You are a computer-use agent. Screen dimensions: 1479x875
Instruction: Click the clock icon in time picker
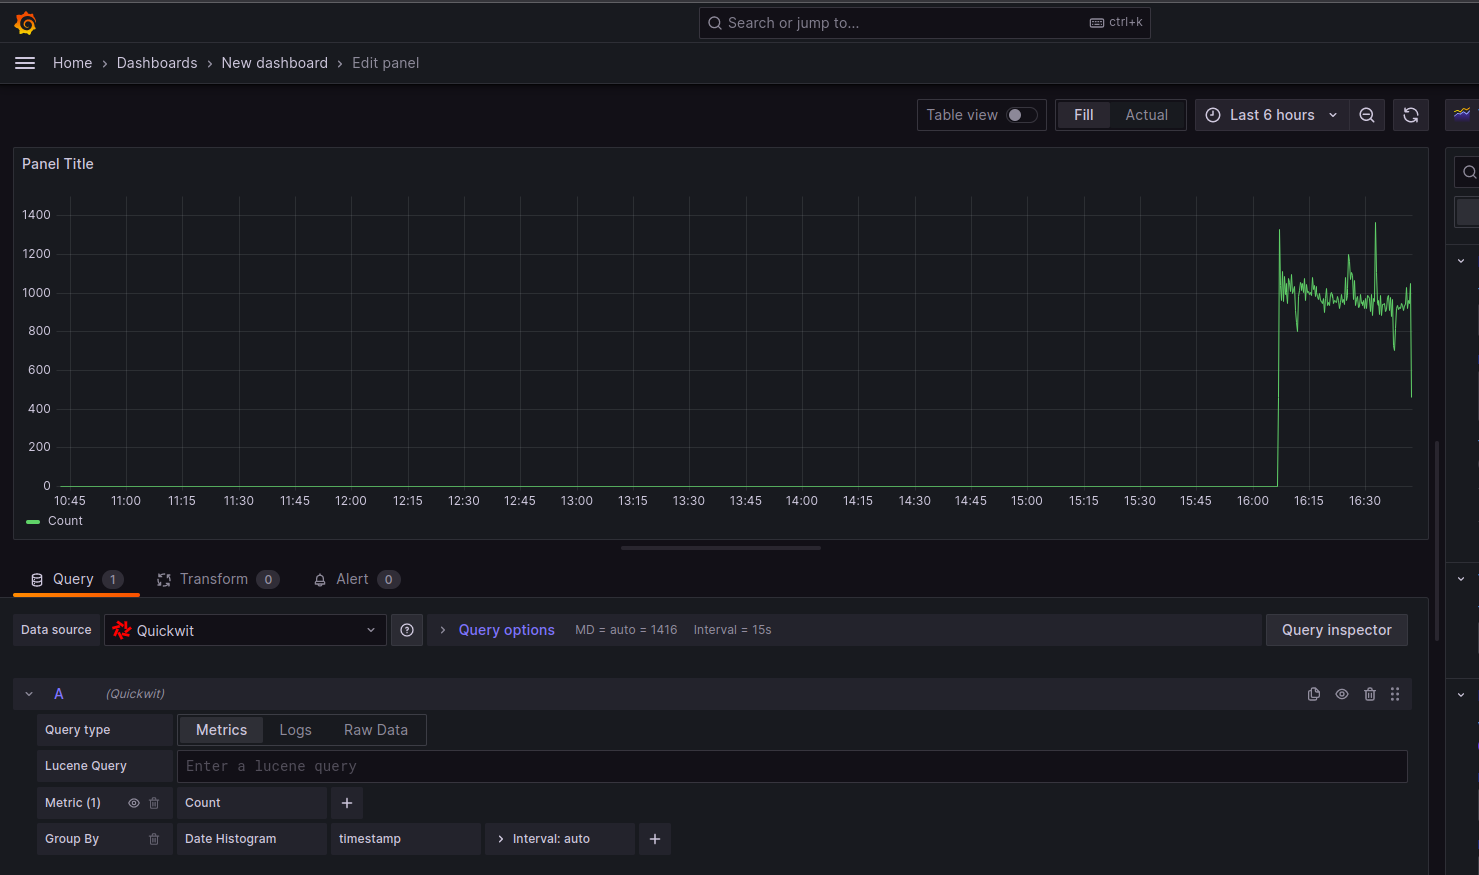point(1213,115)
